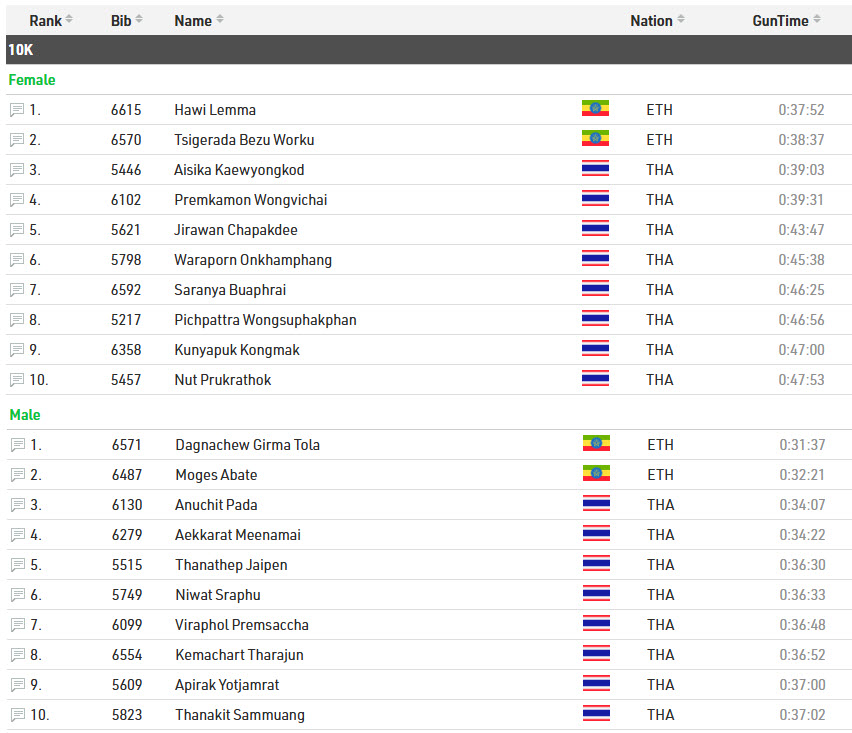Click bib number 6487

(x=127, y=475)
